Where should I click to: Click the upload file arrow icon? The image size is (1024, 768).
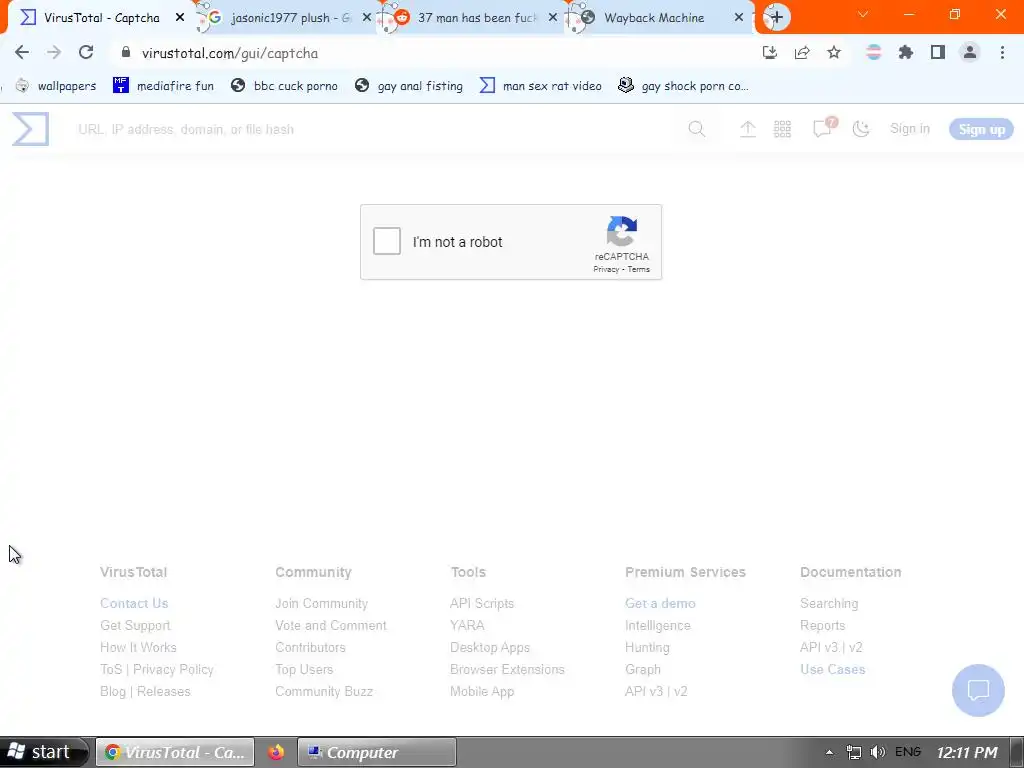pyautogui.click(x=748, y=129)
